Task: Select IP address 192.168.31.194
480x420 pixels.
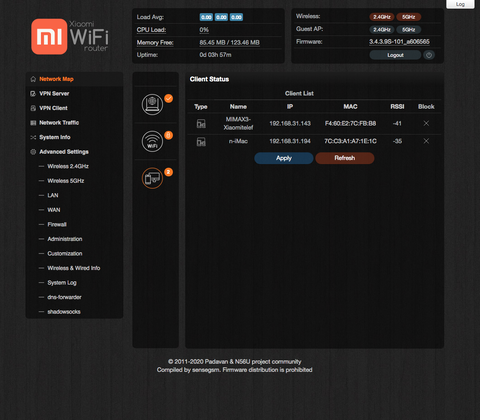Action: click(290, 141)
